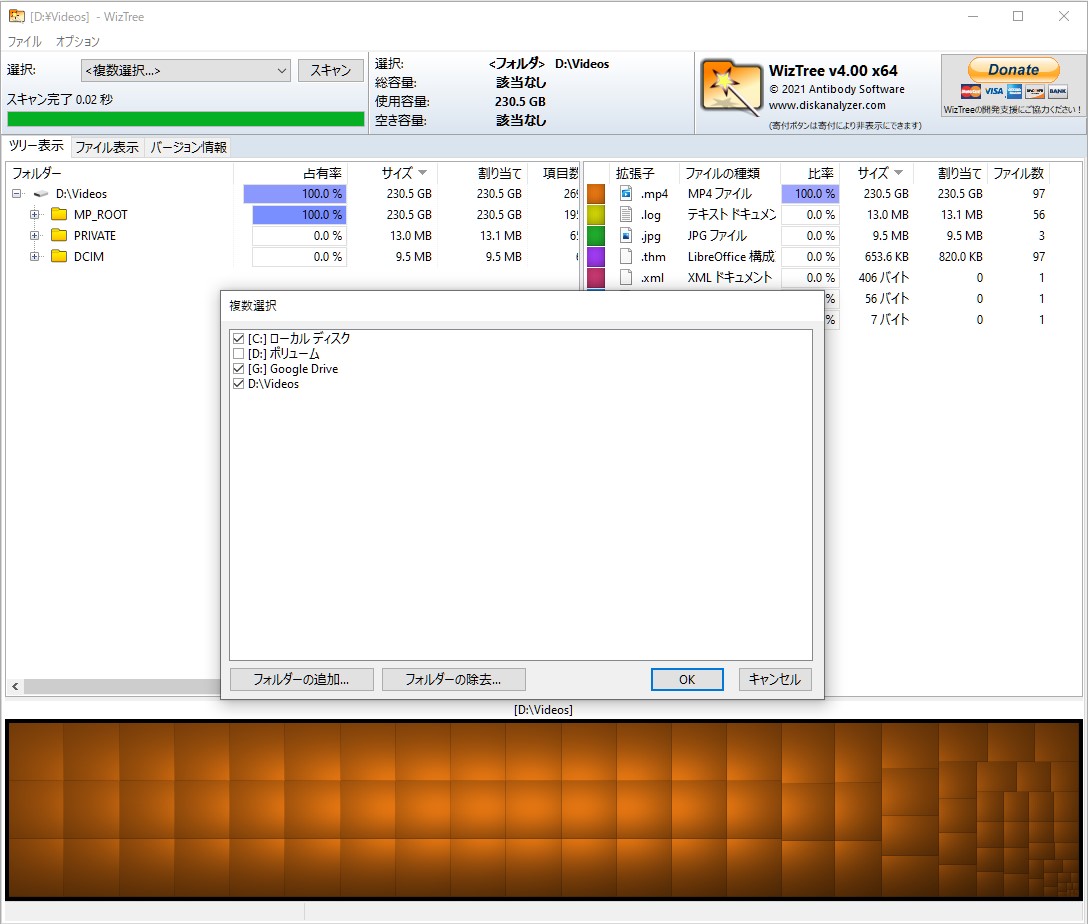The width and height of the screenshot is (1088, 924).
Task: Expand the DCIM folder node
Action: click(34, 256)
